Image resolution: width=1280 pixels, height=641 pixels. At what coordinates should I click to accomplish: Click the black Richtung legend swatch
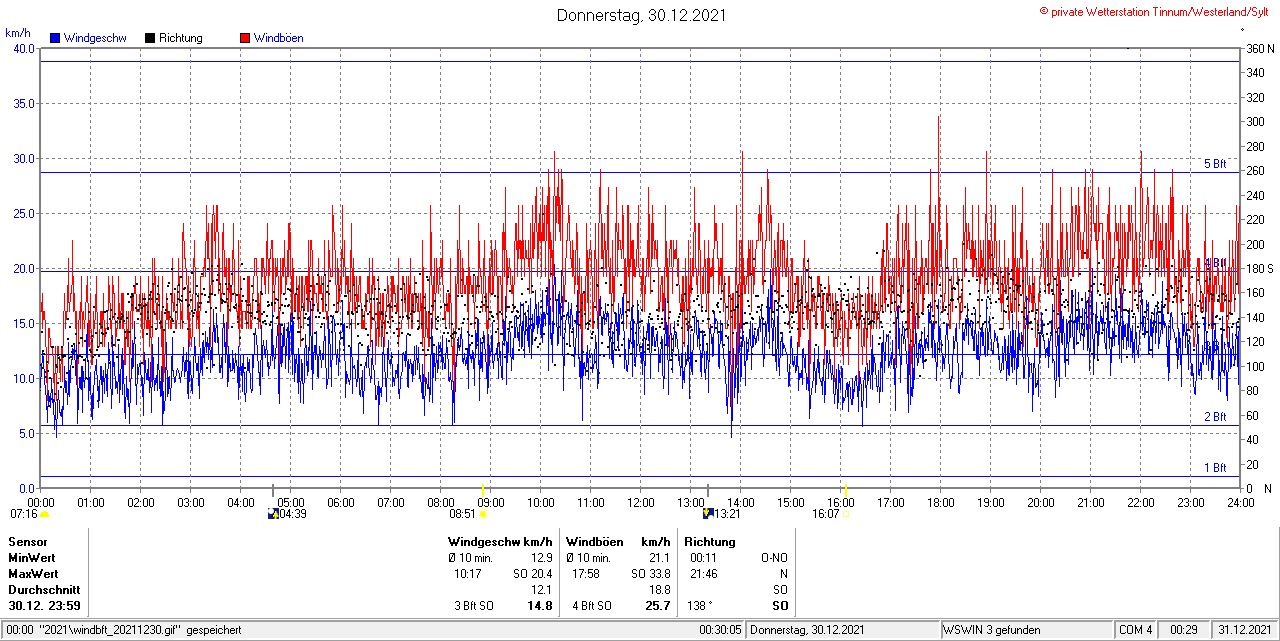150,38
